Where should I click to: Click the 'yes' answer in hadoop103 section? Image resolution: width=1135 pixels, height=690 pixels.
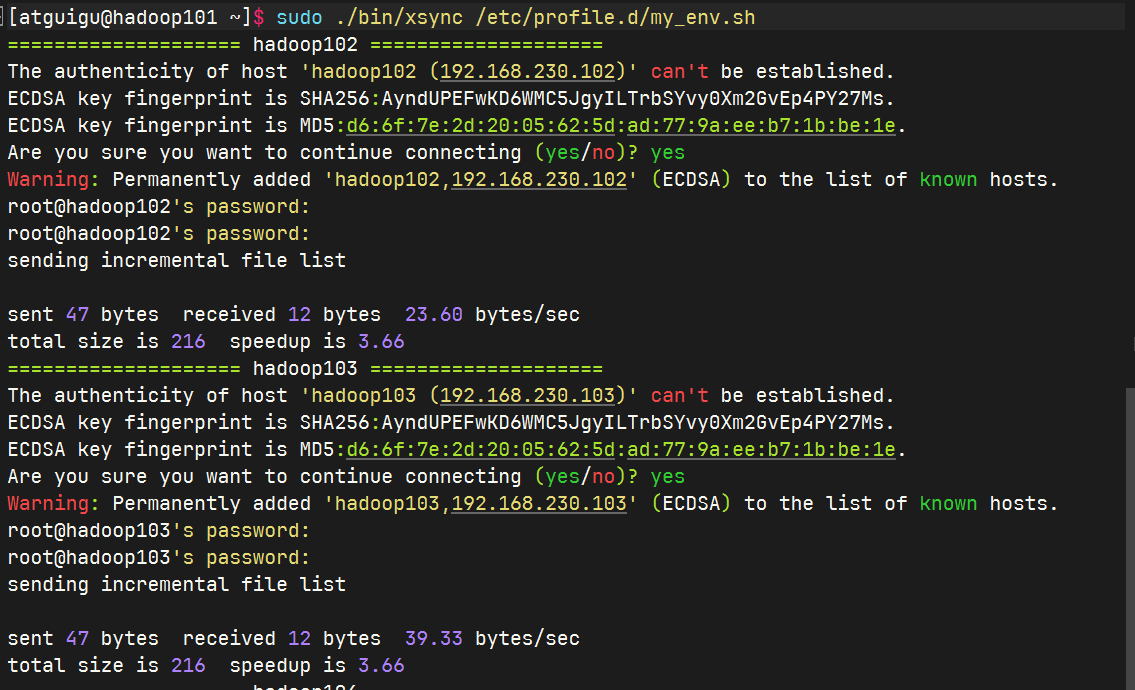click(x=667, y=476)
